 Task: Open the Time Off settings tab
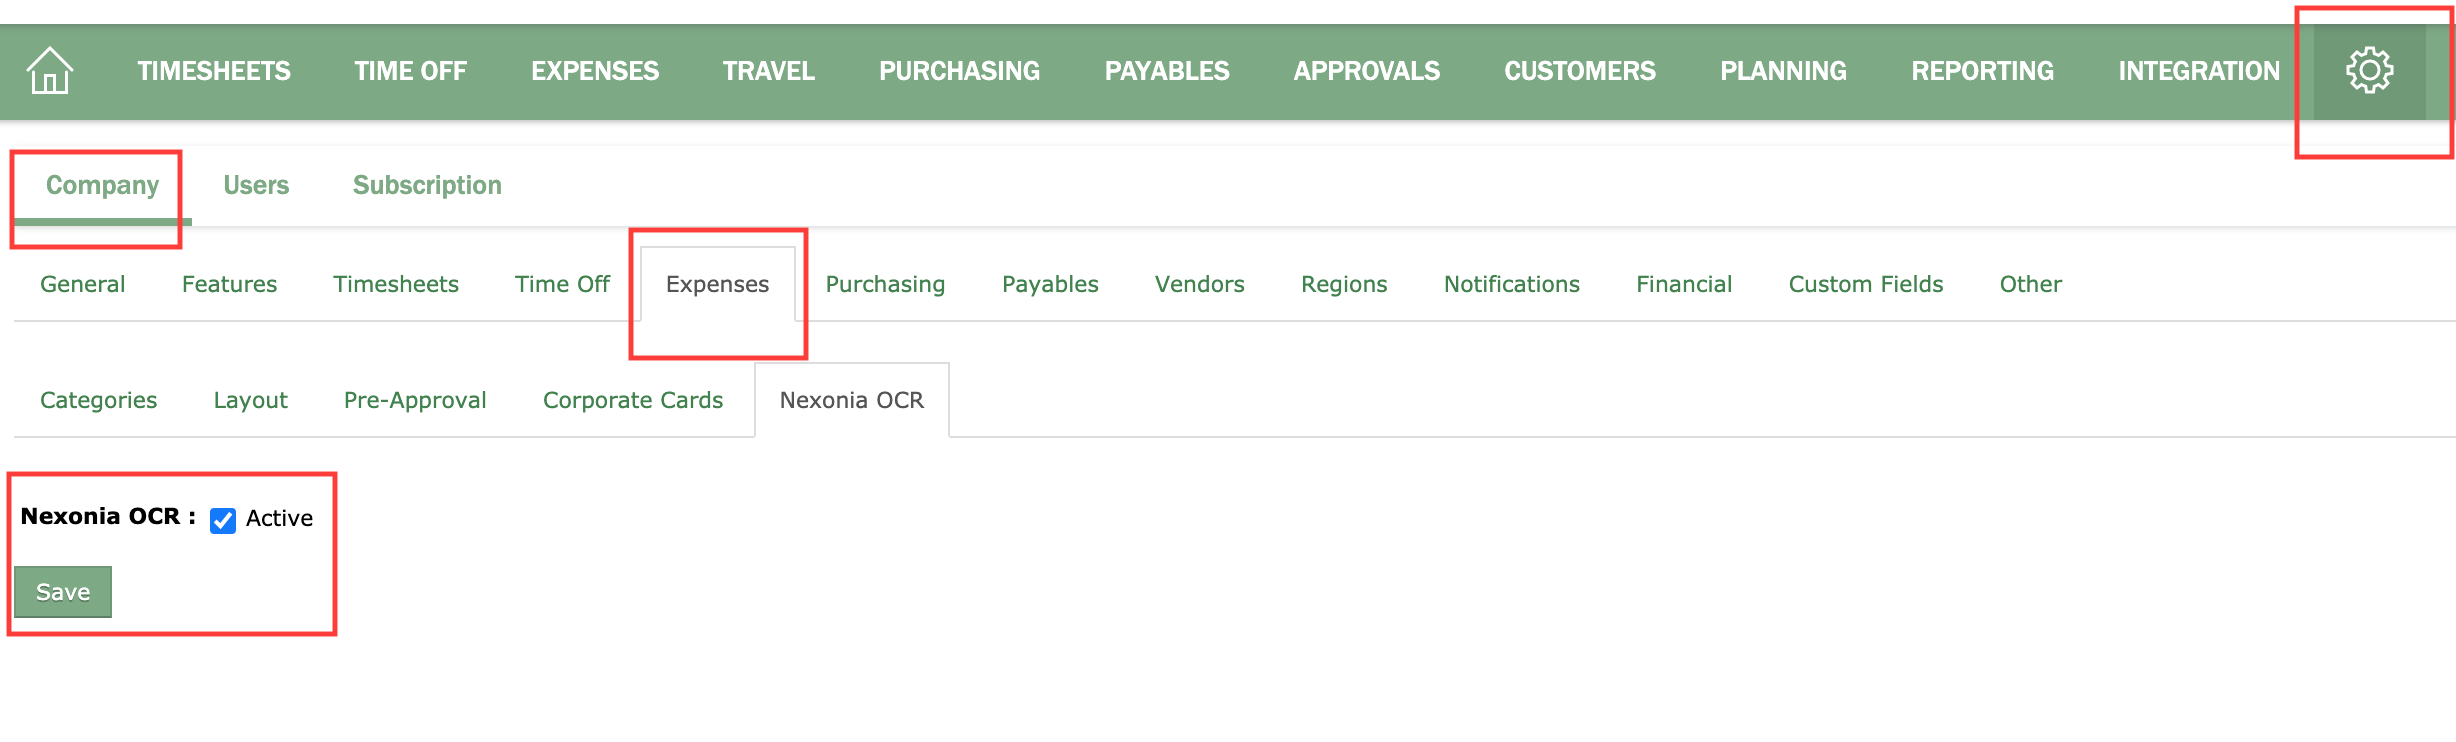[562, 284]
